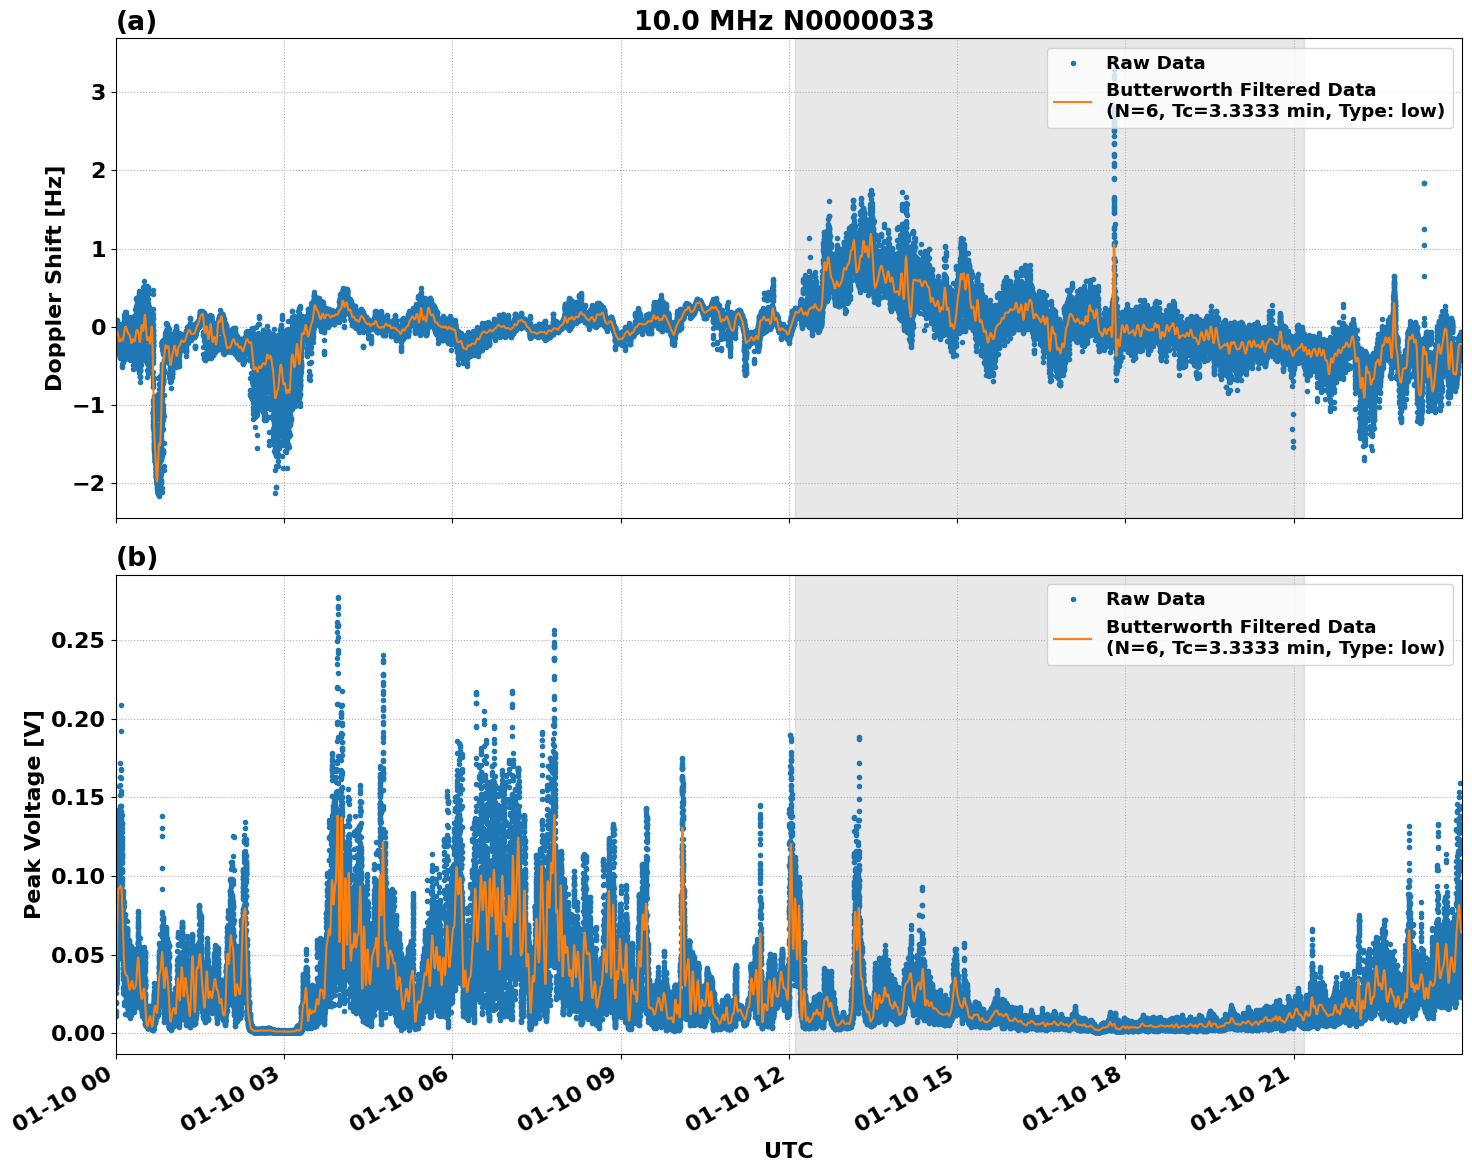Select the panel label (b)
The width and height of the screenshot is (1472, 1172).
click(136, 556)
